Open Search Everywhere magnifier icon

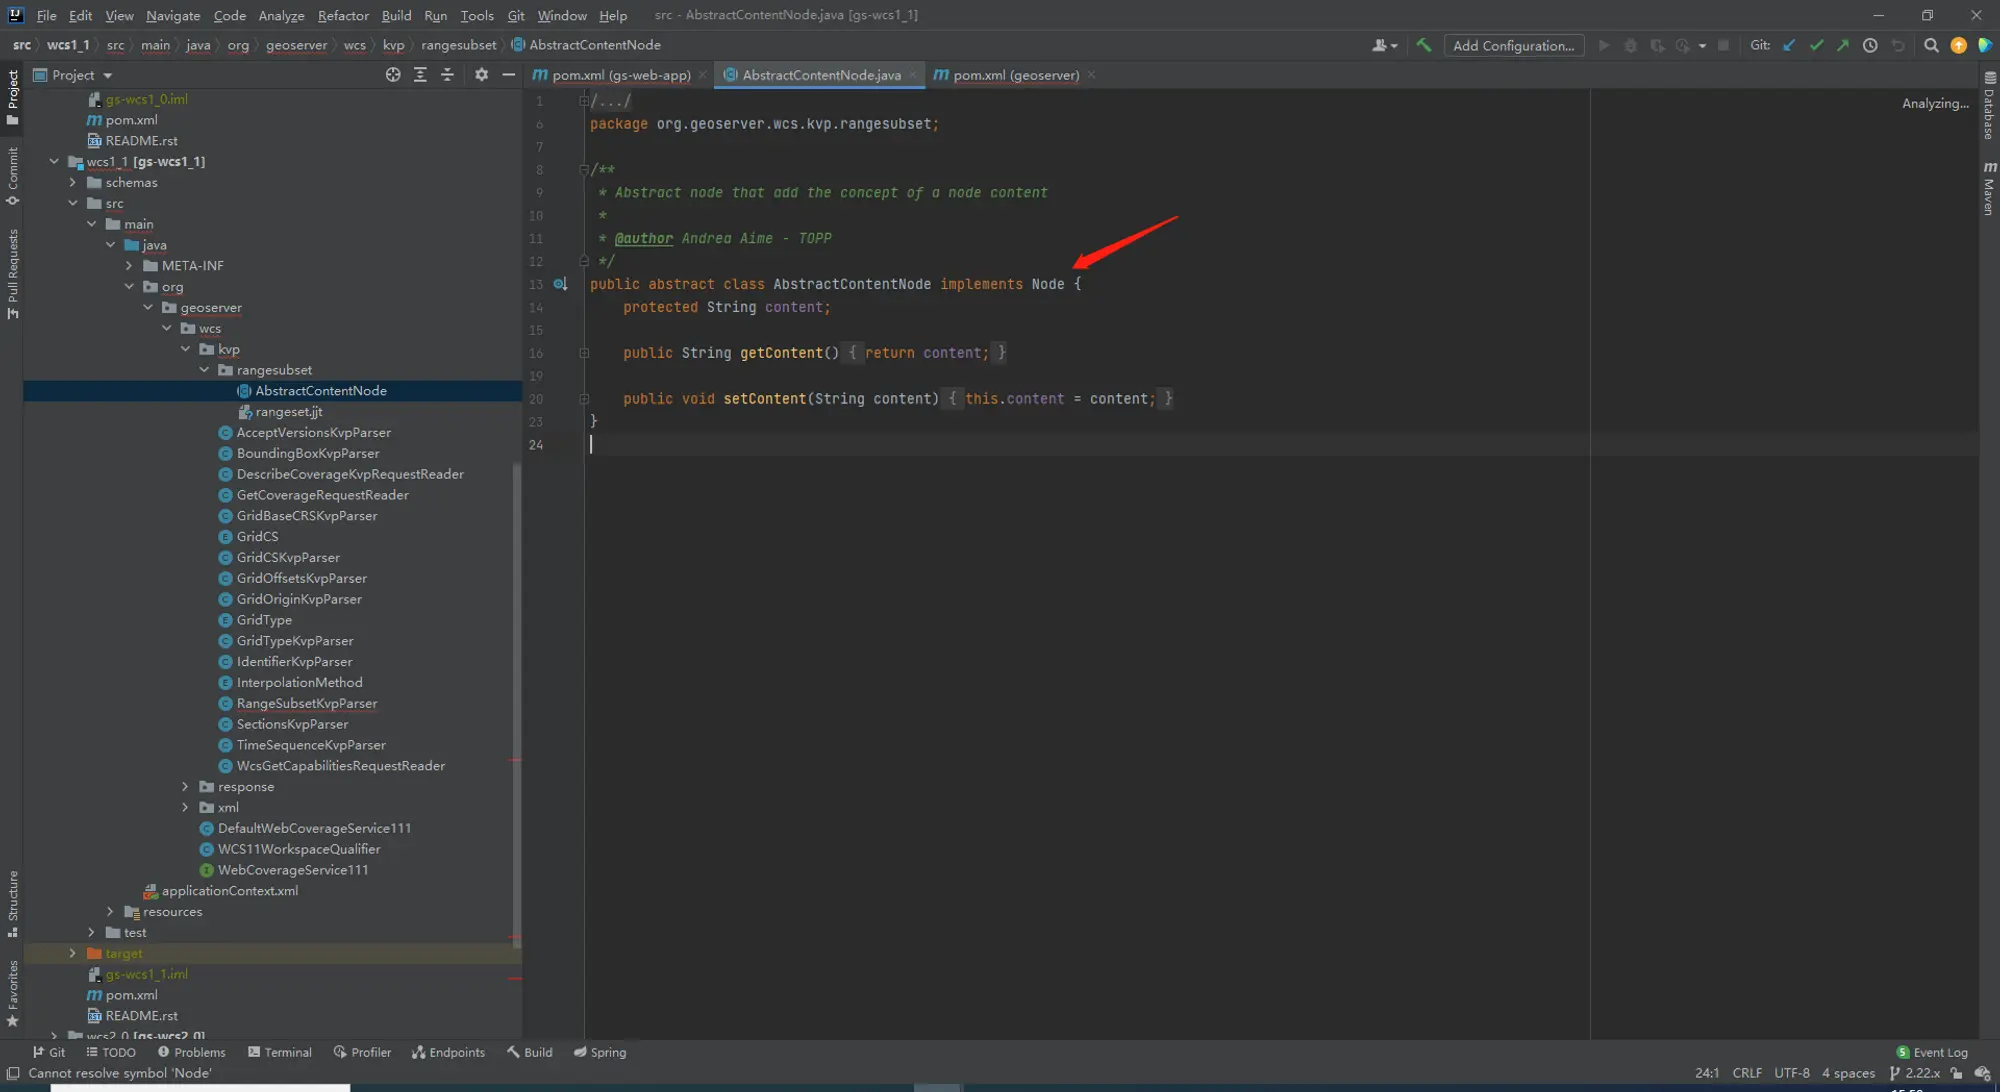tap(1931, 45)
